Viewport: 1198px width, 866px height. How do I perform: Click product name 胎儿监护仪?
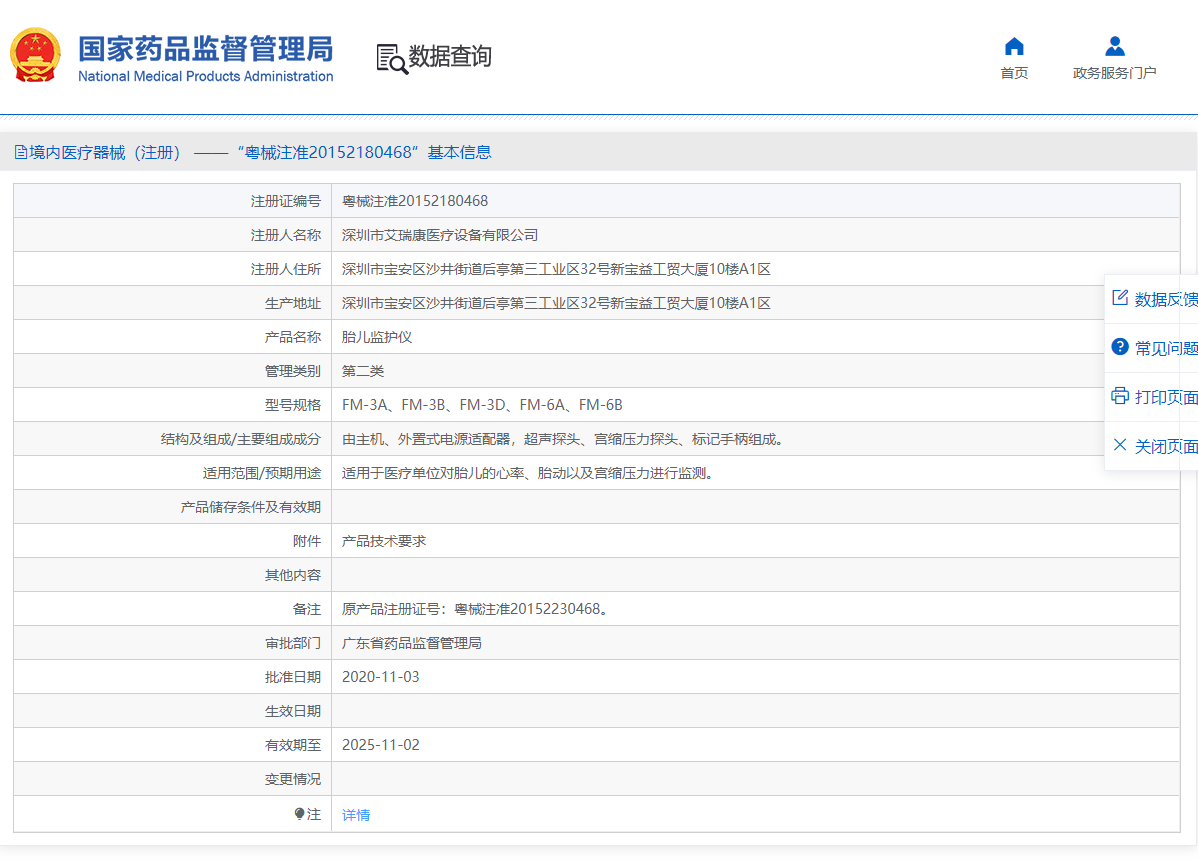pyautogui.click(x=377, y=337)
